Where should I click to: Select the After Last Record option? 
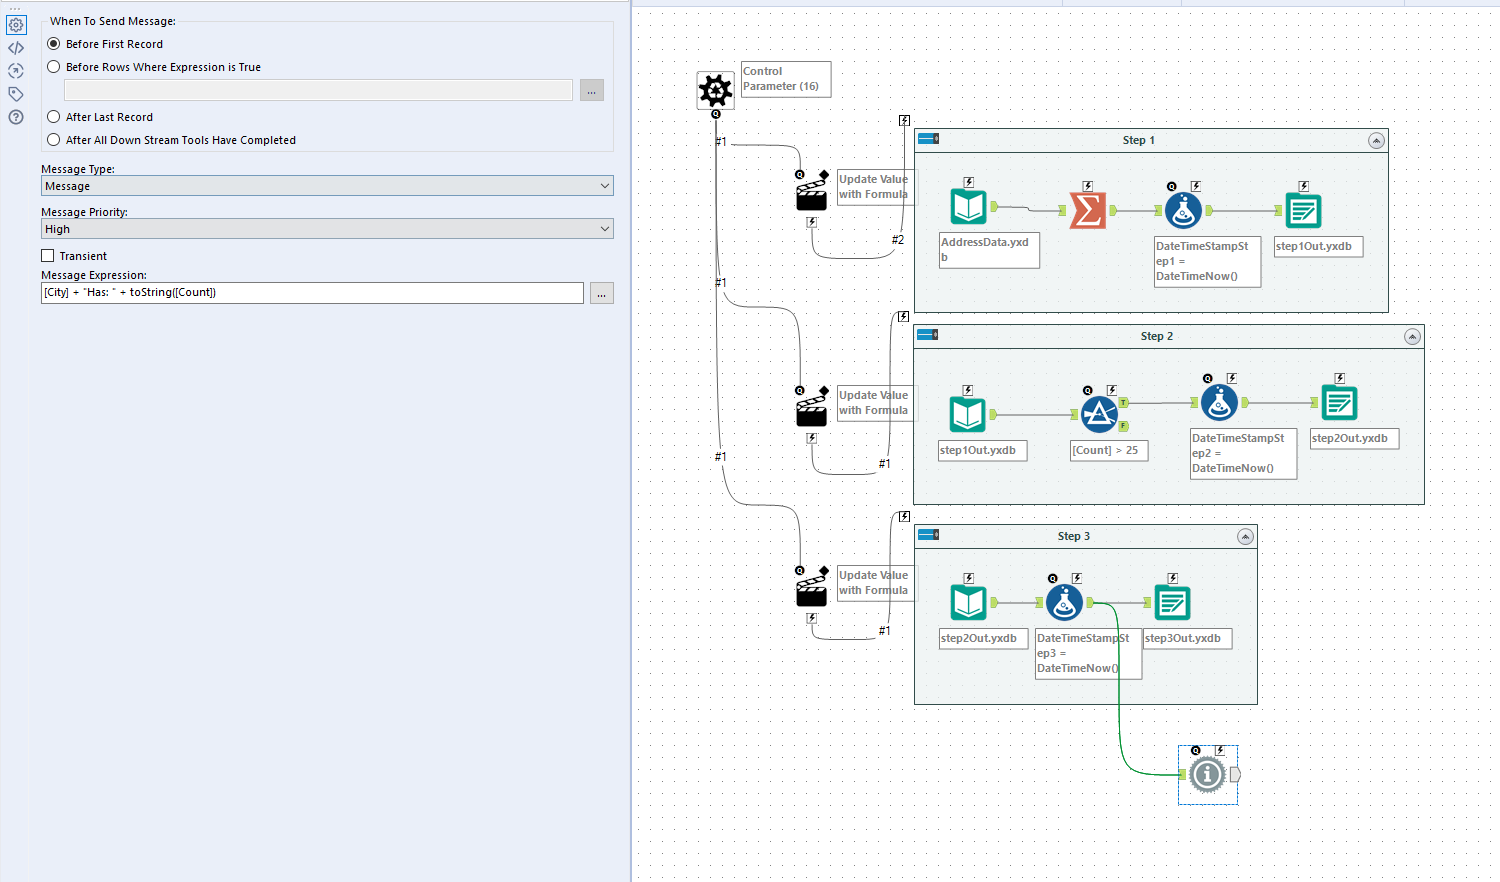pyautogui.click(x=53, y=116)
